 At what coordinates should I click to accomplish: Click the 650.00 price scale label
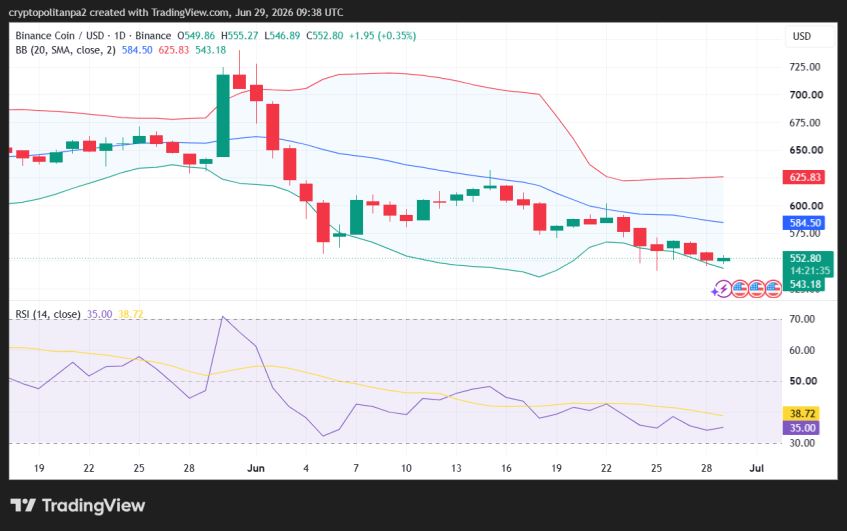806,150
